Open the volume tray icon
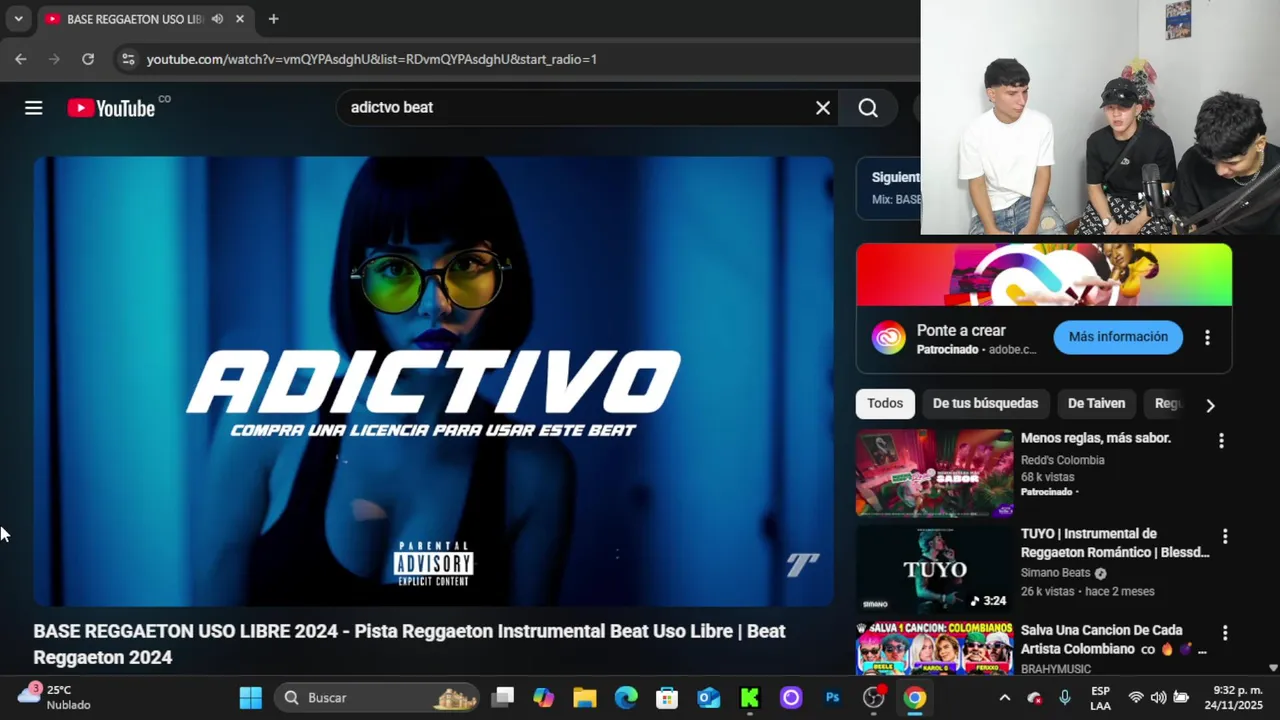The width and height of the screenshot is (1280, 720). 1158,698
